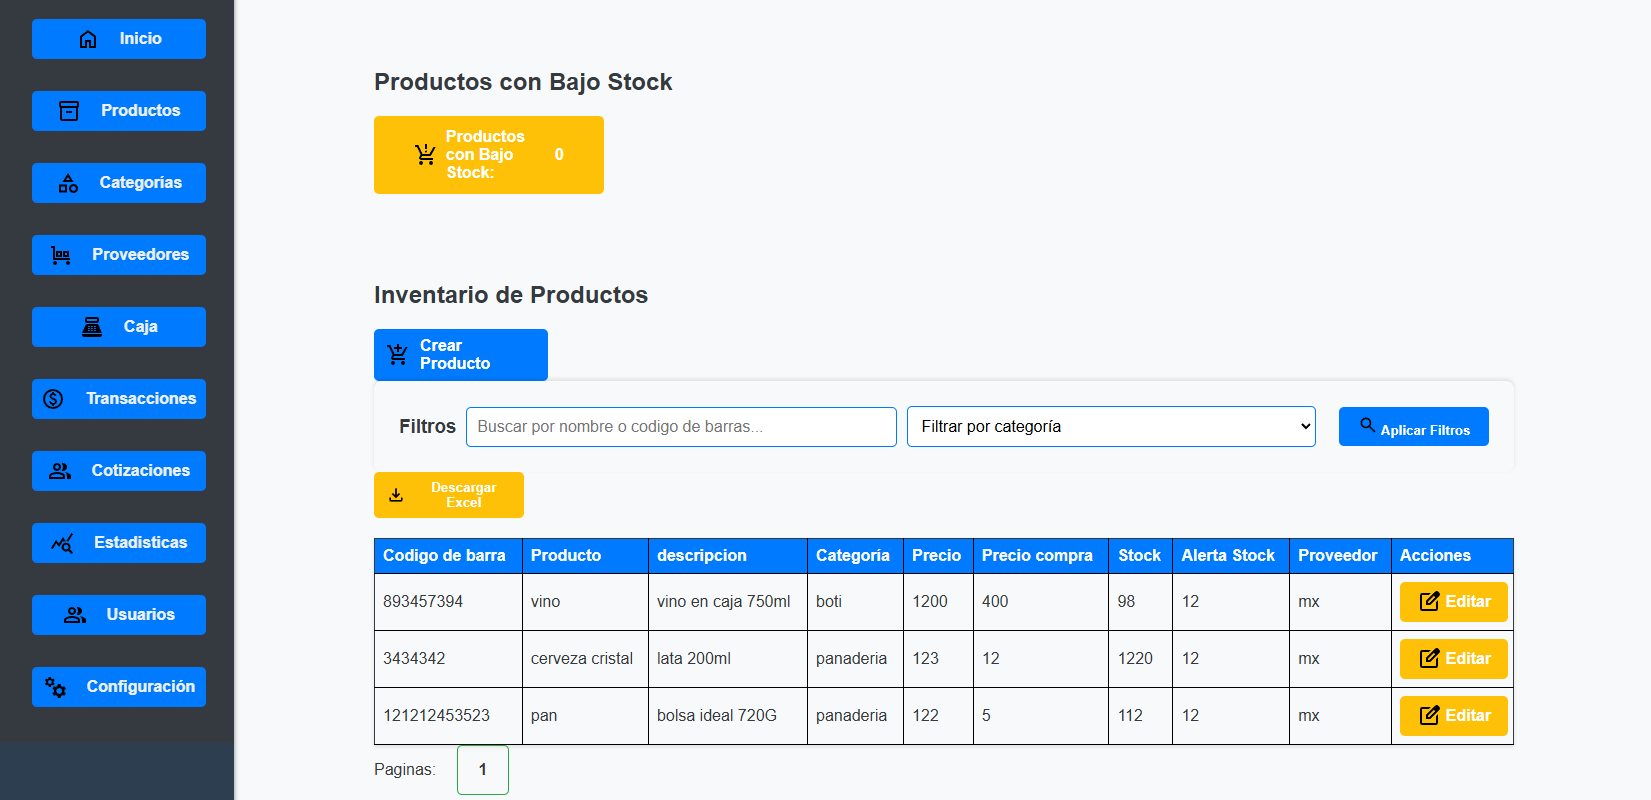Viewport: 1651px width, 800px height.
Task: Go to Inicio in the sidebar
Action: pos(119,39)
